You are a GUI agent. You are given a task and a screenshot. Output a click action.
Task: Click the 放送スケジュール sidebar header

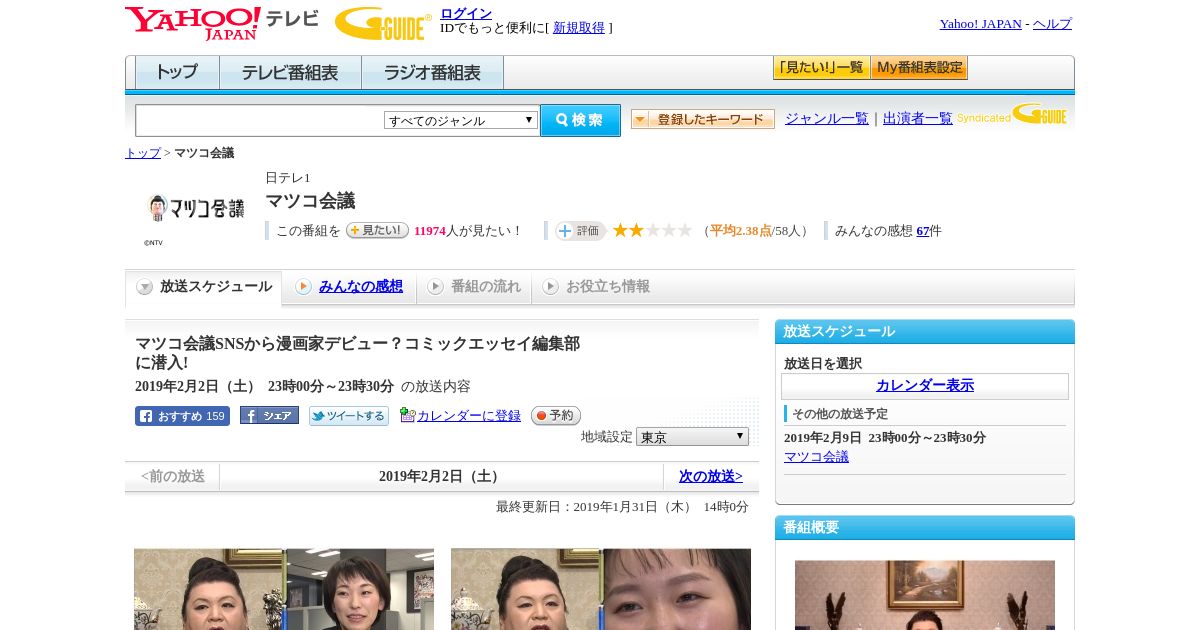pyautogui.click(x=925, y=332)
